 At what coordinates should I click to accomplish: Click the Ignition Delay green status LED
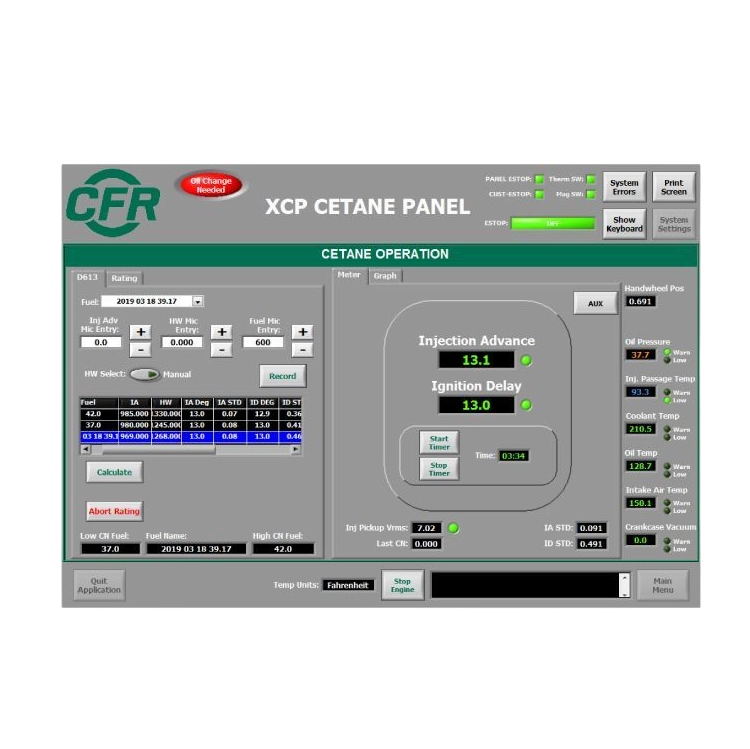(526, 405)
